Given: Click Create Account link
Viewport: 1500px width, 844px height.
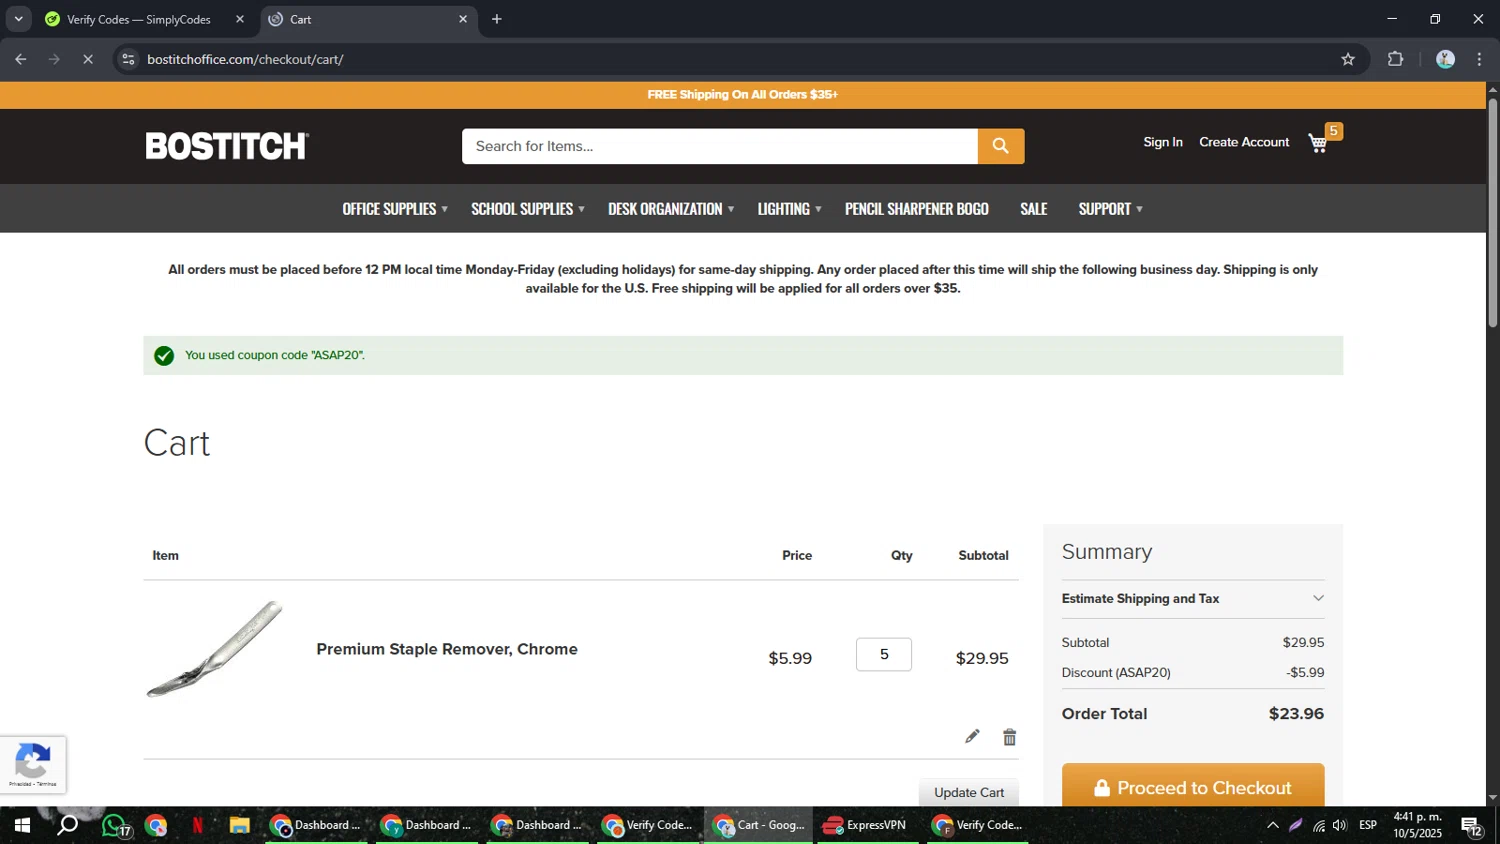Looking at the screenshot, I should (1244, 142).
